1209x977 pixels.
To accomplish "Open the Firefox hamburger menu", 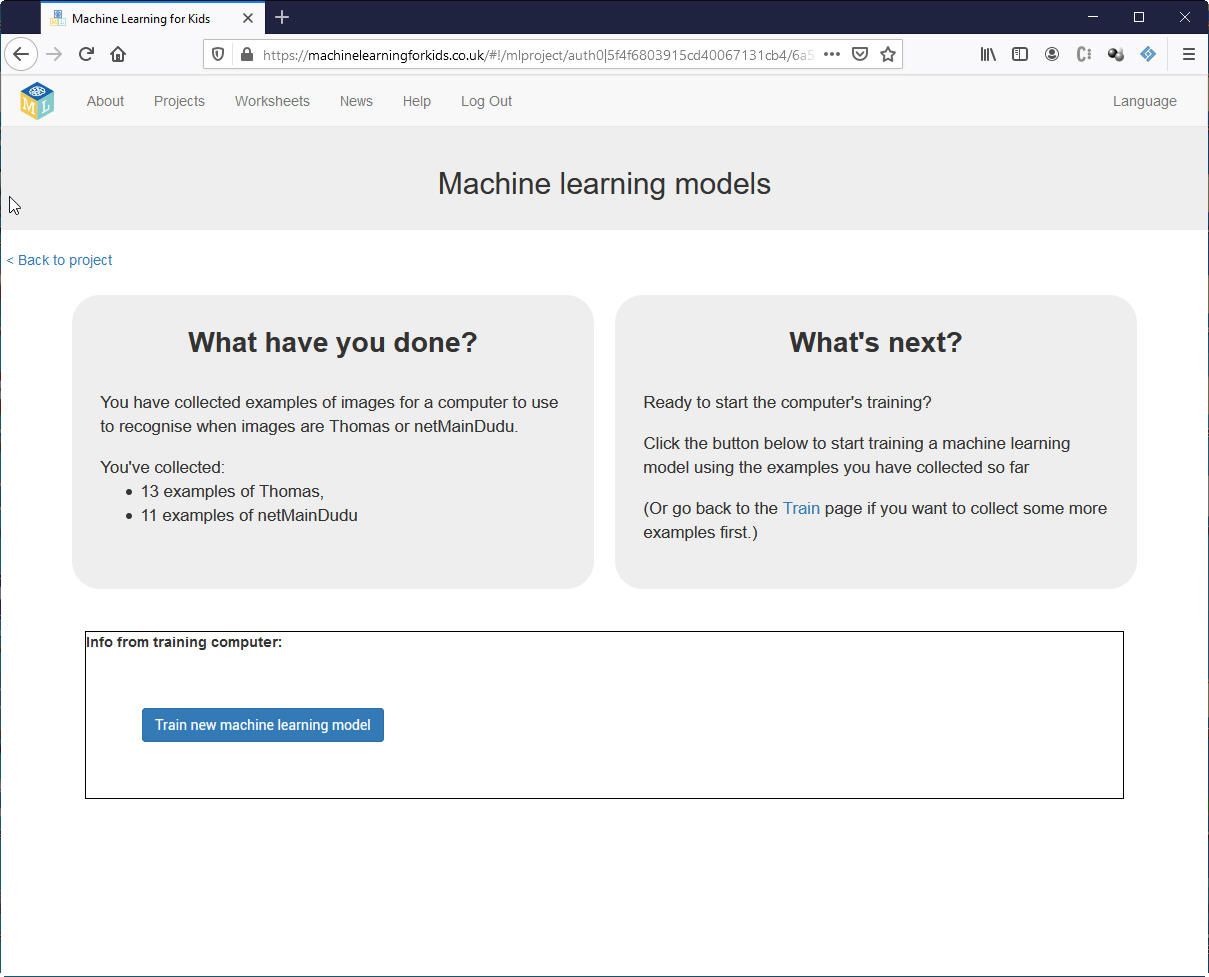I will click(1188, 54).
